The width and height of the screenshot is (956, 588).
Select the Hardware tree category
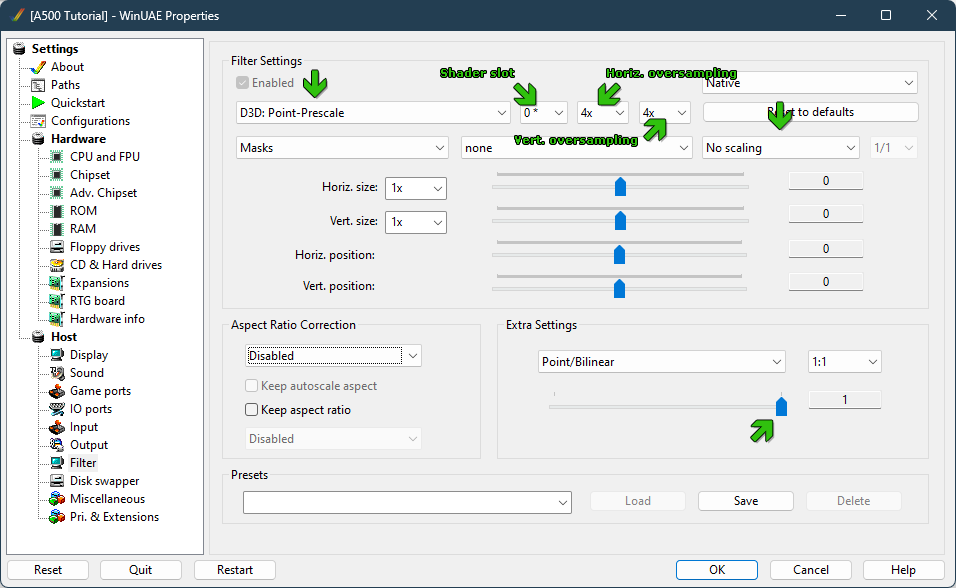pos(79,139)
